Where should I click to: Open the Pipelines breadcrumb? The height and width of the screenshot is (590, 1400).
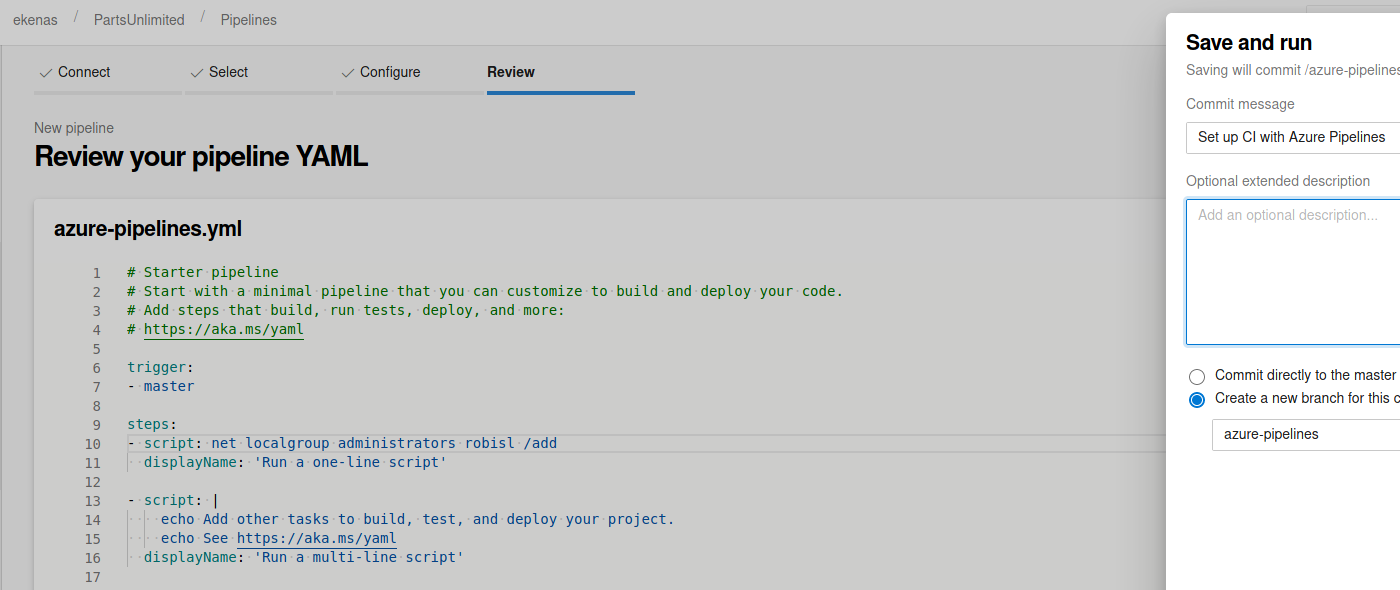click(249, 20)
